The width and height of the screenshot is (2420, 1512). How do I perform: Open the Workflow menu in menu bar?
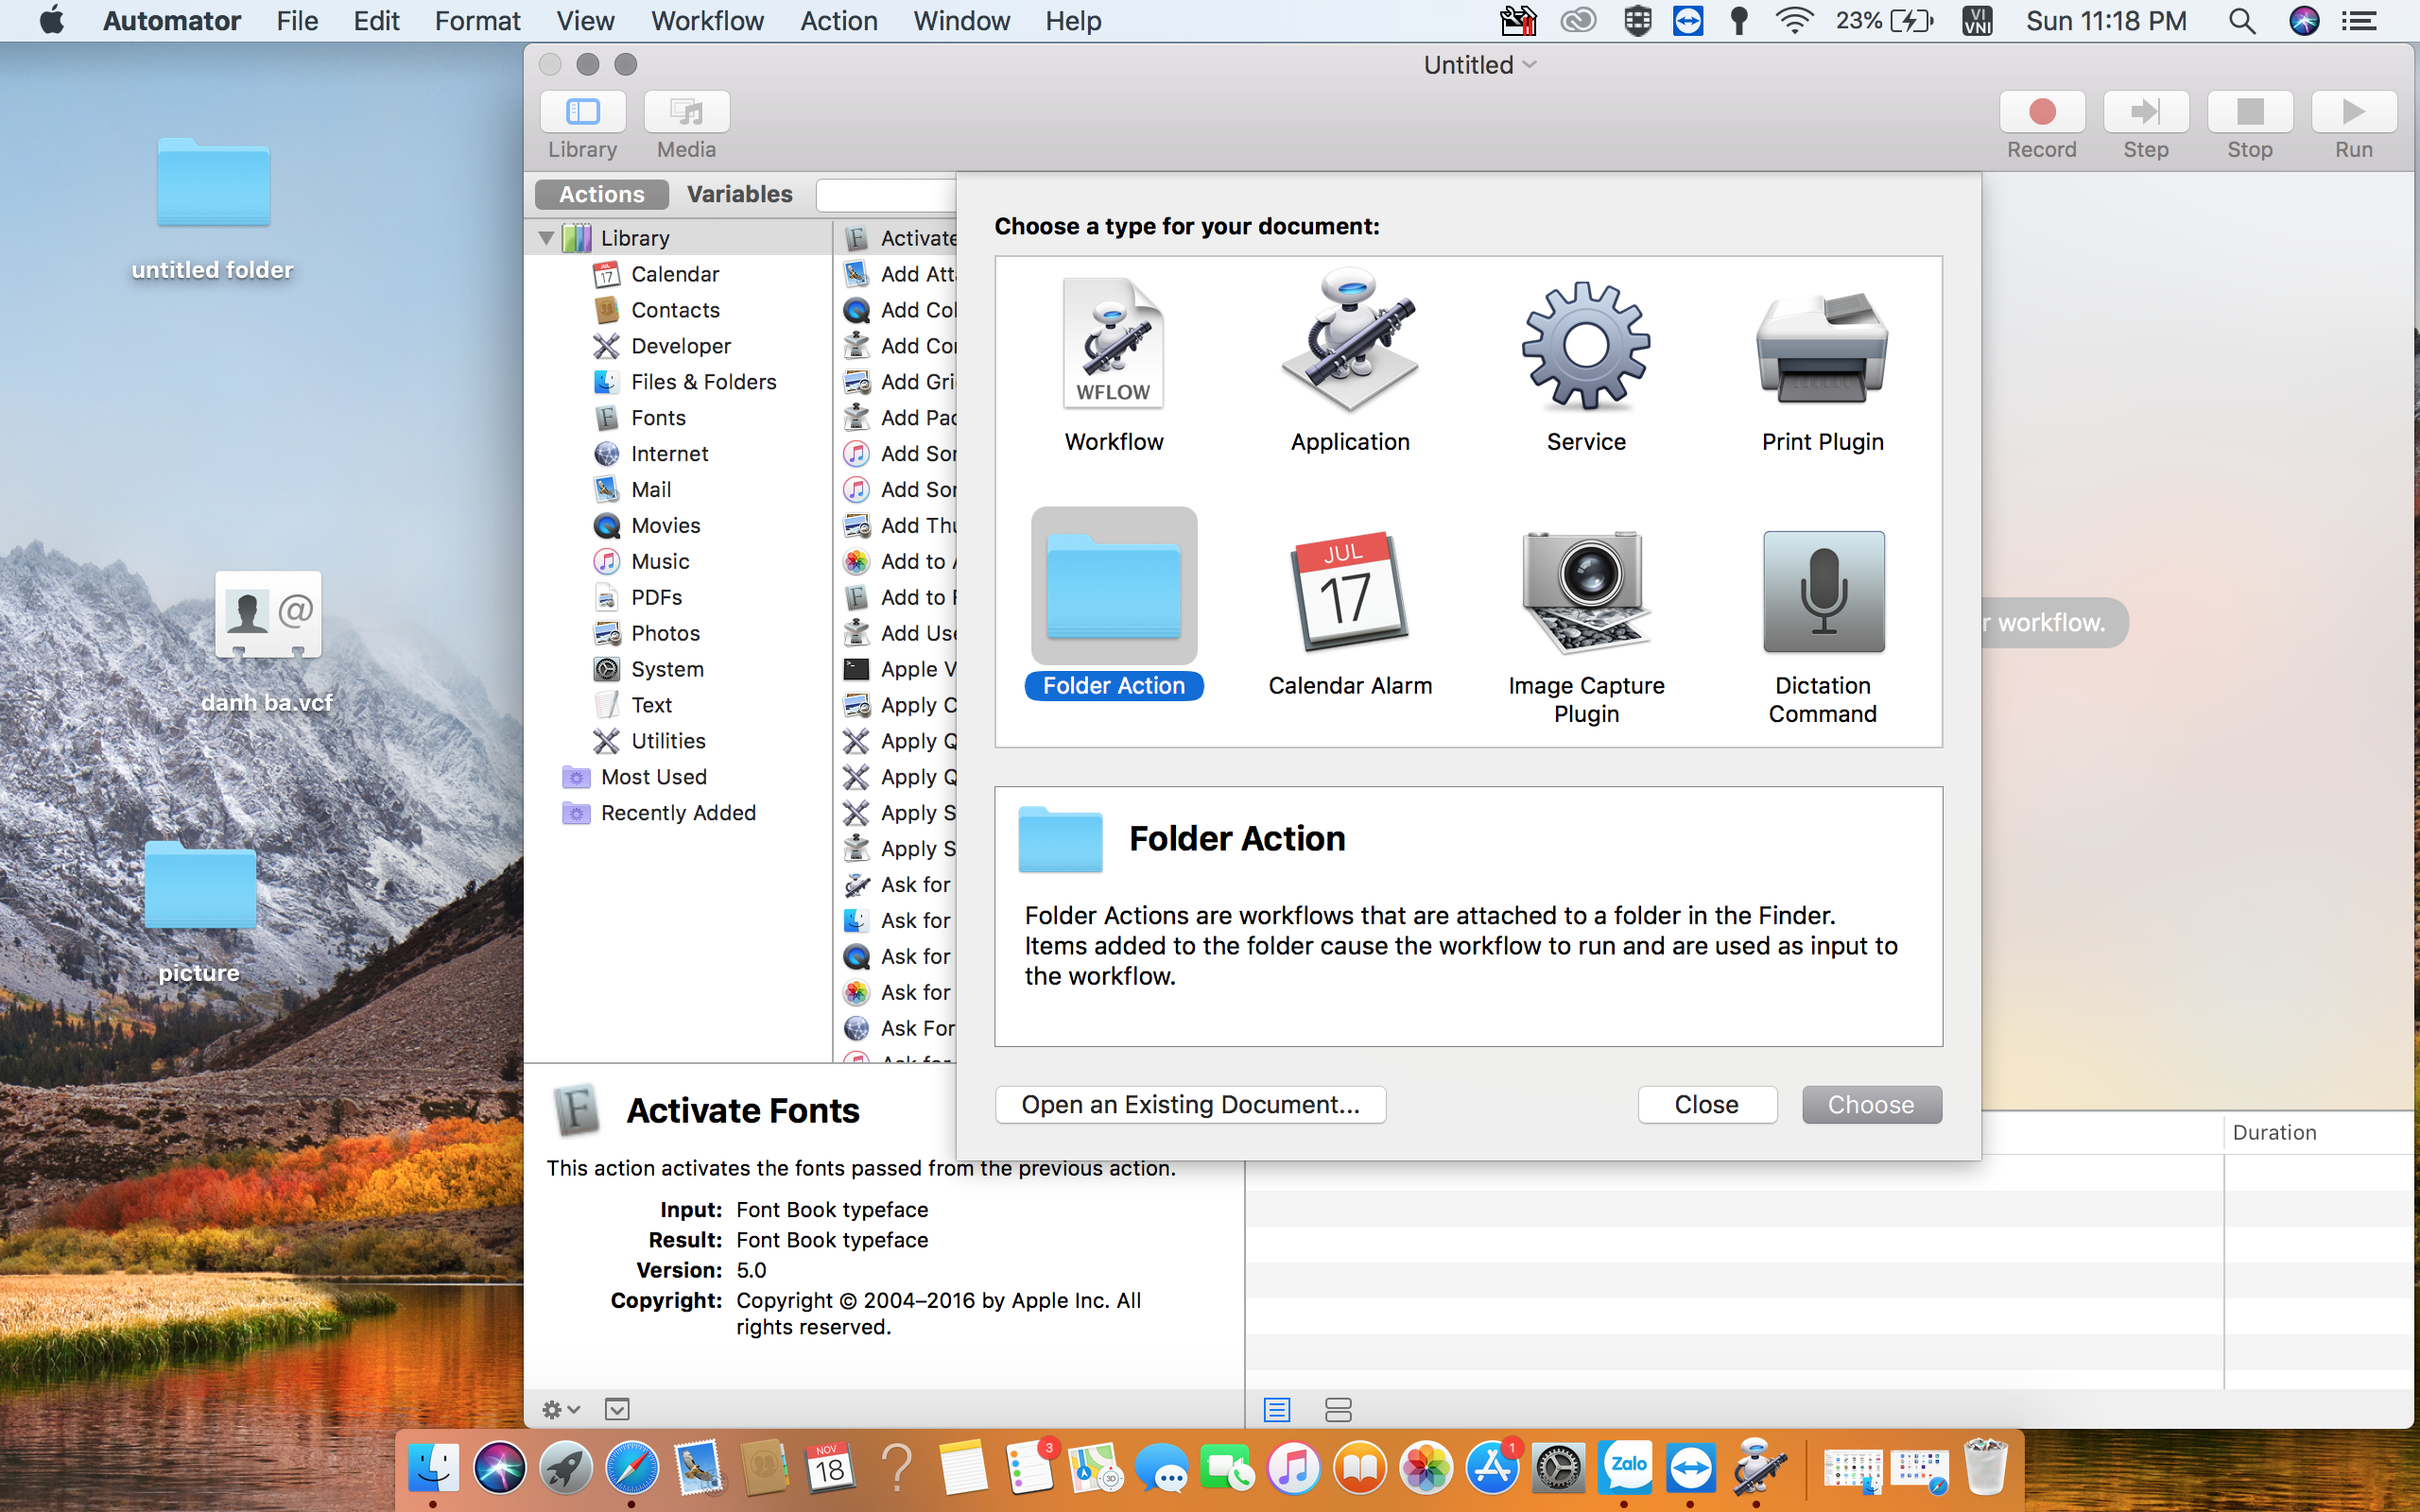pyautogui.click(x=706, y=21)
